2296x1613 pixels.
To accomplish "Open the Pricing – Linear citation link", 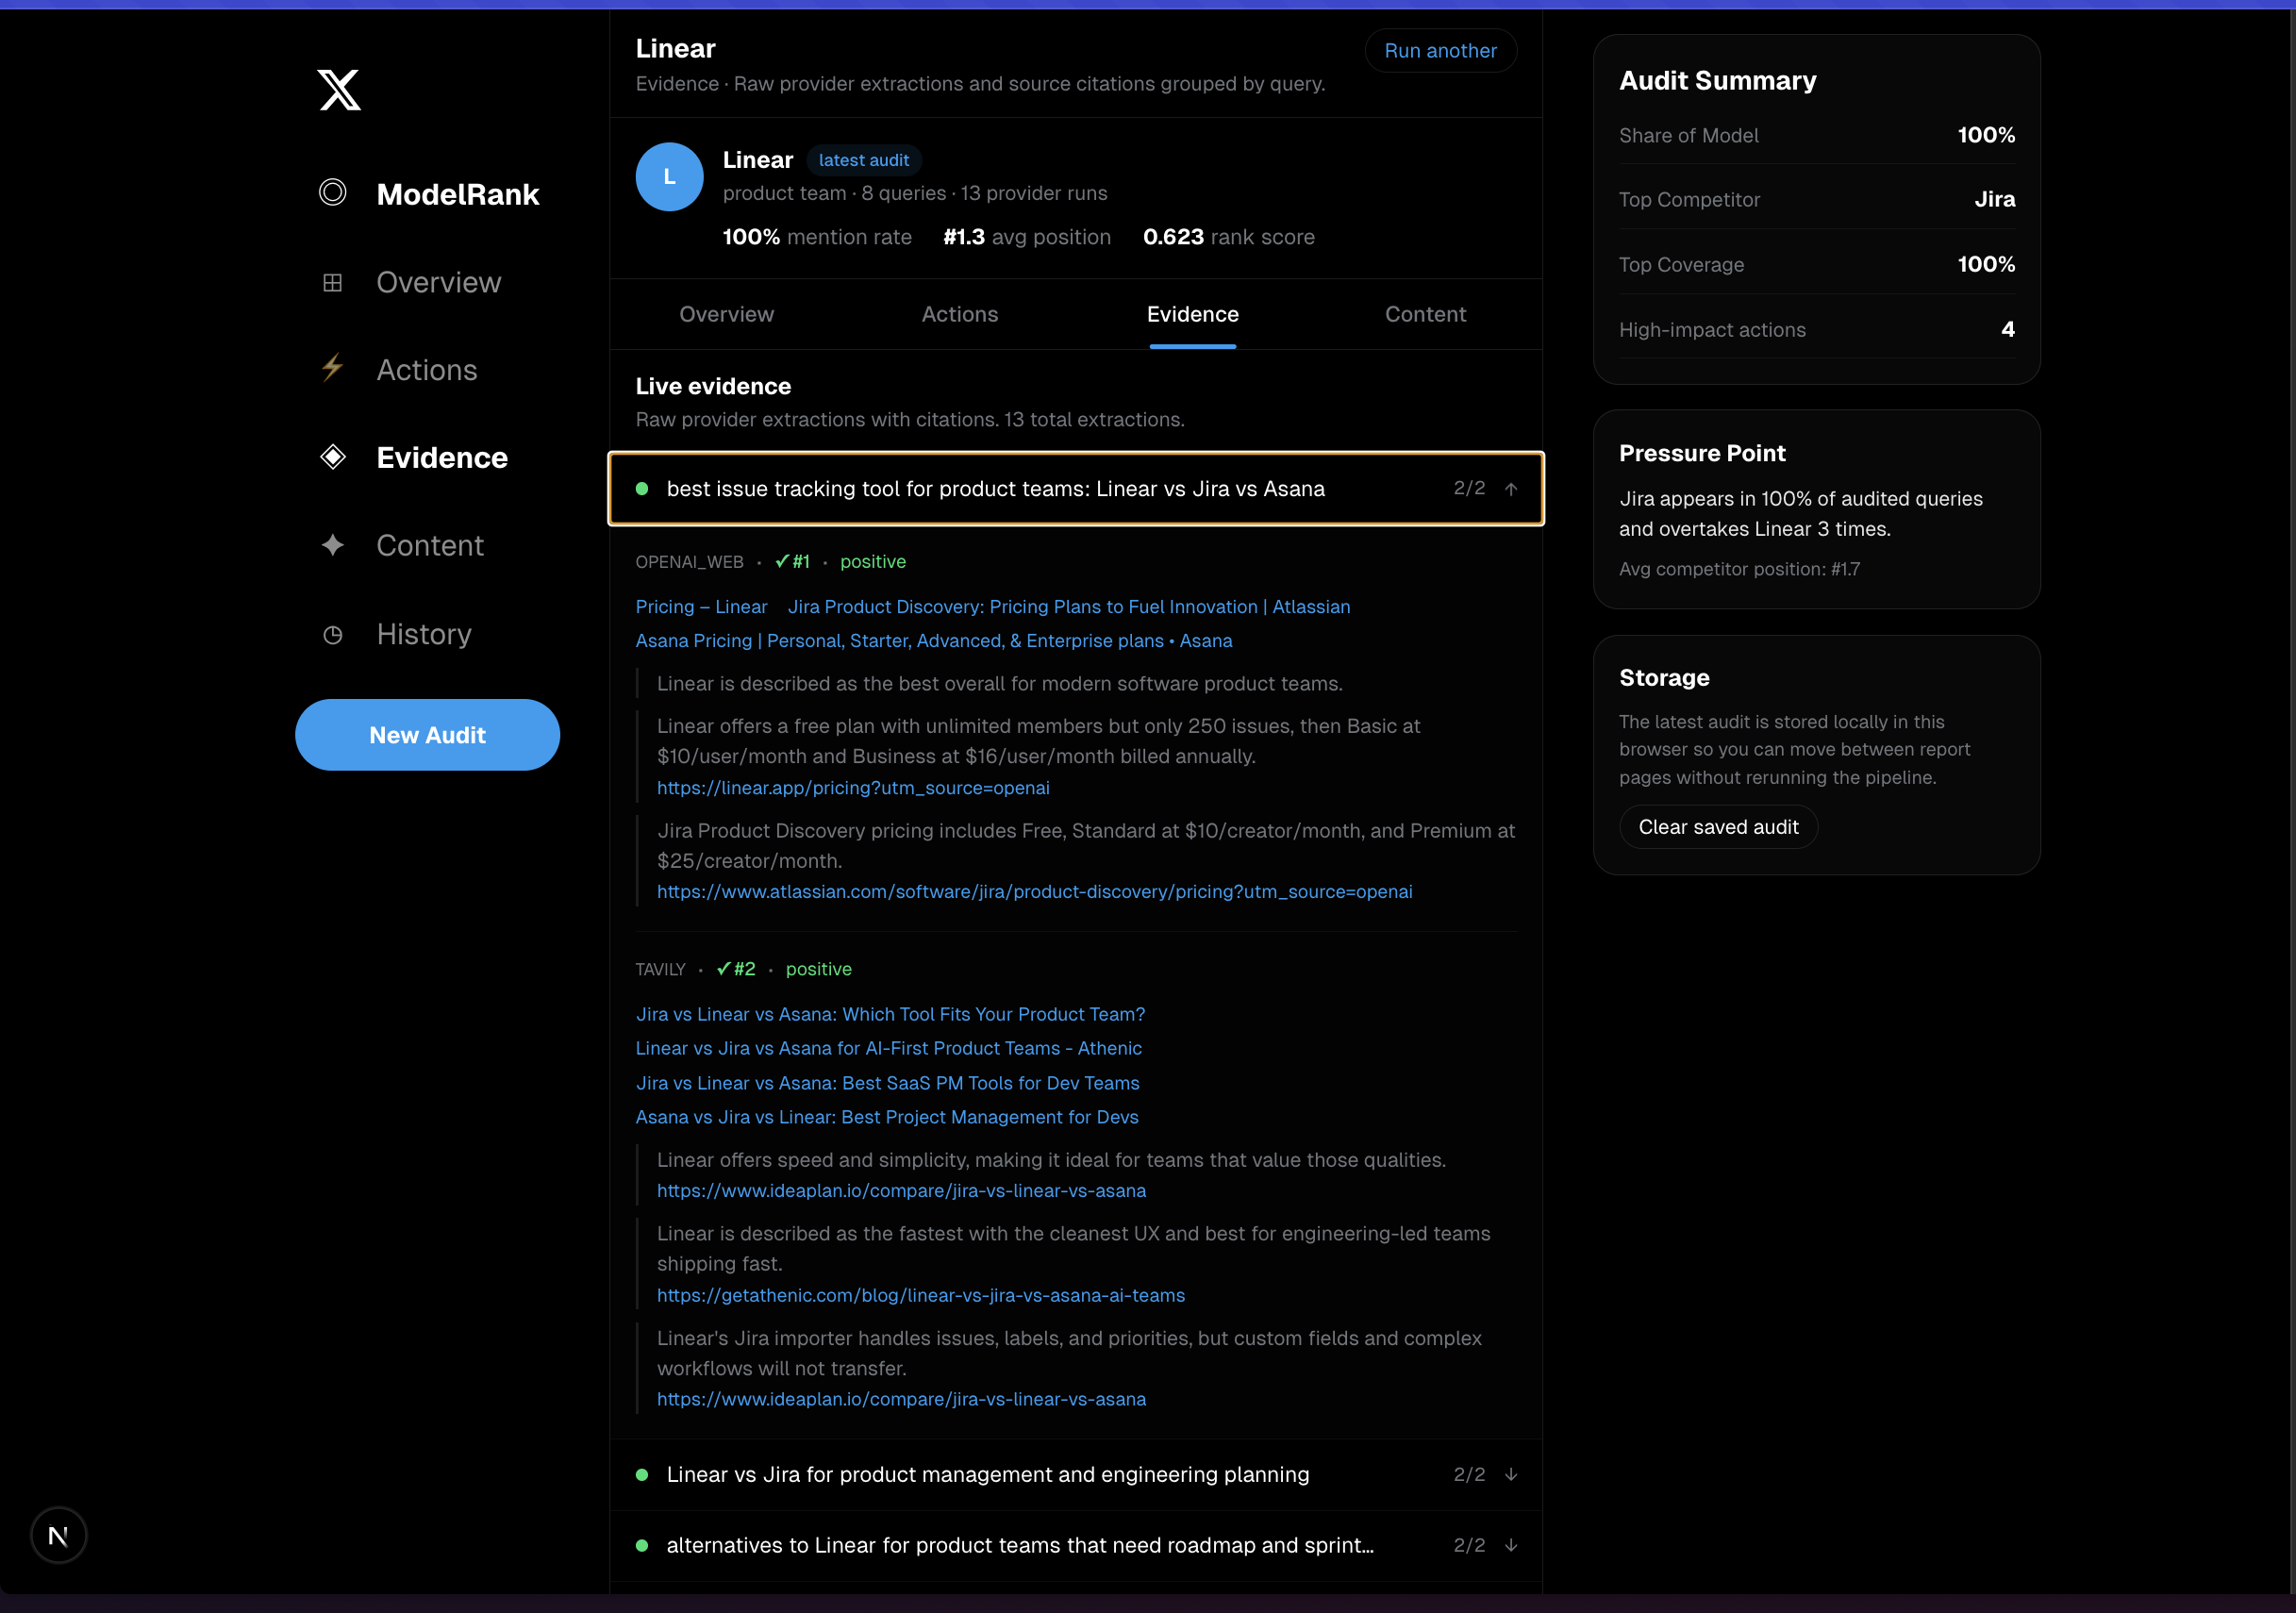I will coord(701,607).
